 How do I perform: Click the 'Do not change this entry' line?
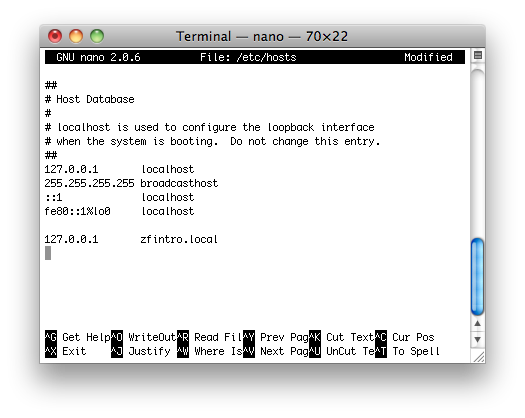(x=213, y=141)
